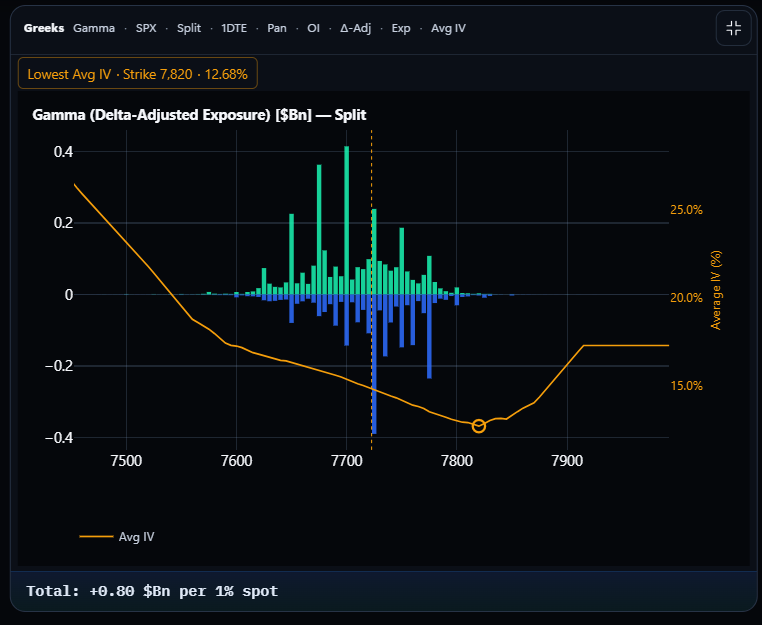Click the Avg IV header label
This screenshot has height=625, width=762.
(448, 28)
